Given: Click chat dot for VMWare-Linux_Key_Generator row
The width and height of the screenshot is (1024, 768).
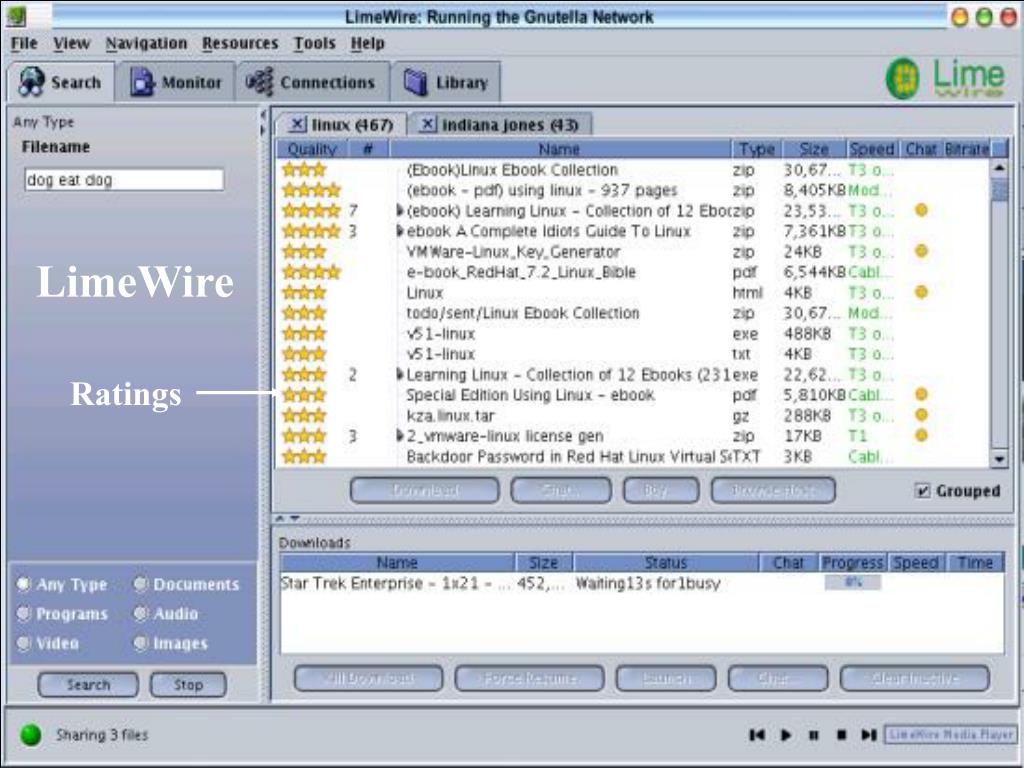Looking at the screenshot, I should tap(921, 251).
